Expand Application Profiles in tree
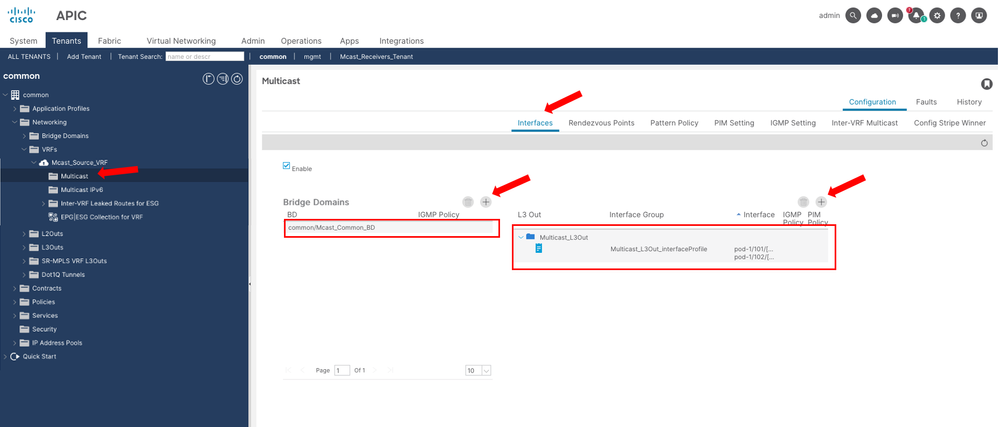This screenshot has height=427, width=999. [15, 108]
